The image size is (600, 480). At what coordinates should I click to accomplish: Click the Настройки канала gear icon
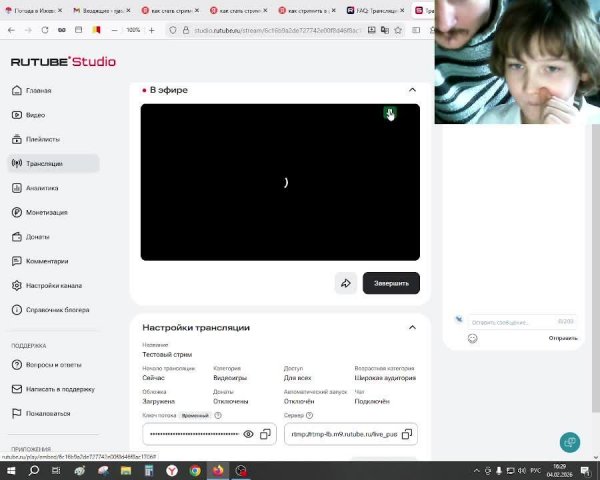click(x=16, y=286)
